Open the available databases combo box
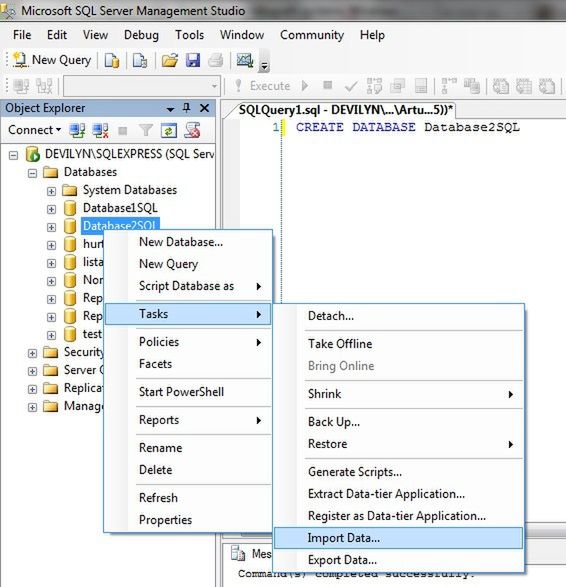This screenshot has height=587, width=566. [x=142, y=86]
